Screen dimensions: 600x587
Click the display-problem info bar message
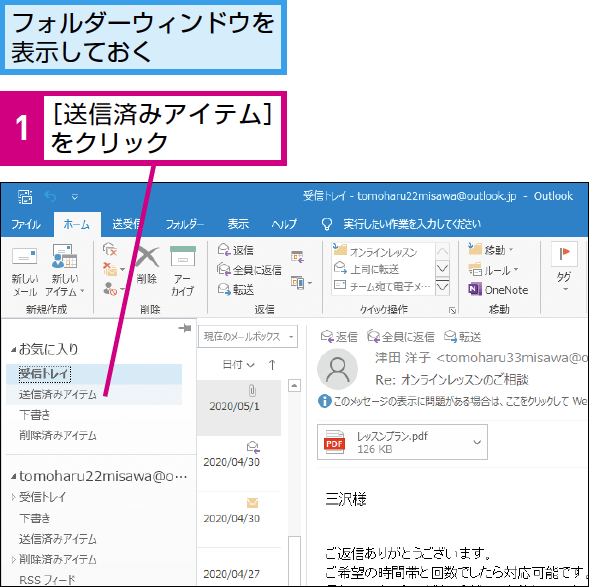click(452, 401)
